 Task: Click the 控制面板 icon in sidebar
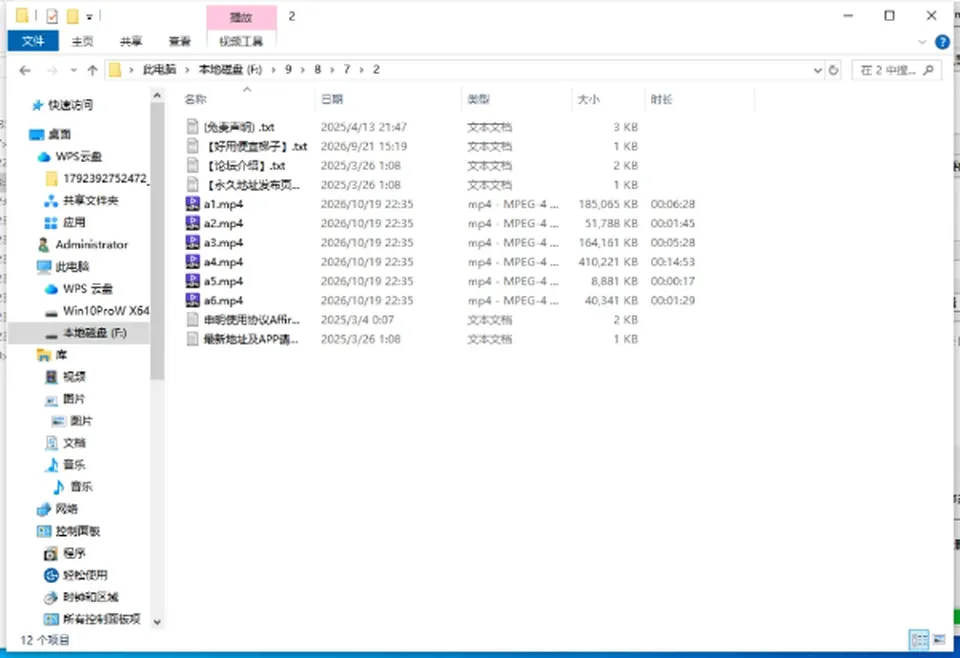(x=43, y=531)
